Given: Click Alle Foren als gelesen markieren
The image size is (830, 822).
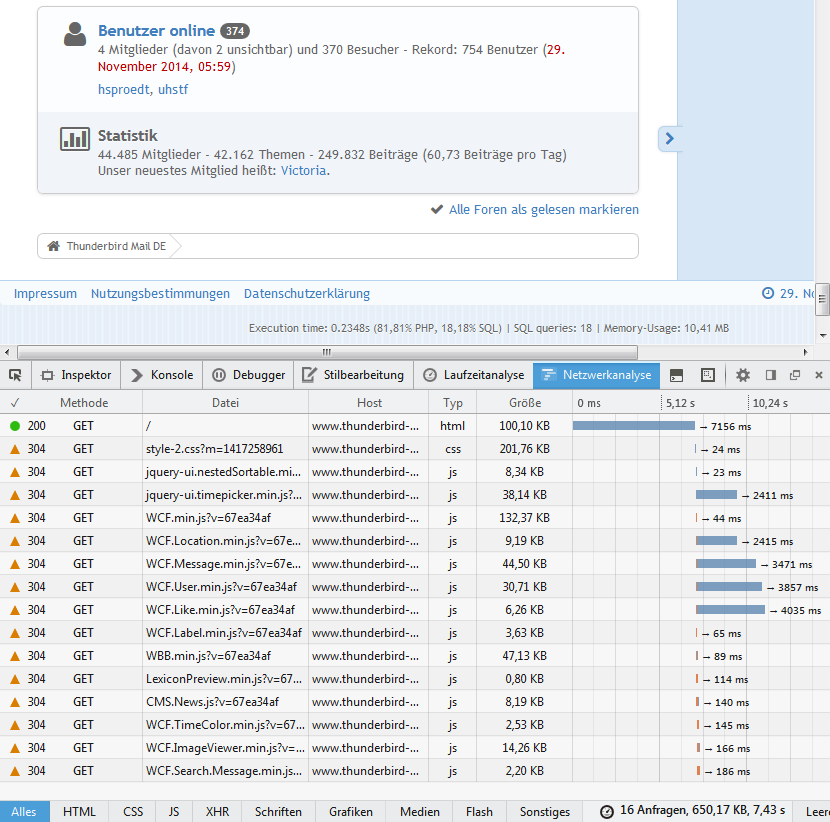Looking at the screenshot, I should click(x=544, y=210).
